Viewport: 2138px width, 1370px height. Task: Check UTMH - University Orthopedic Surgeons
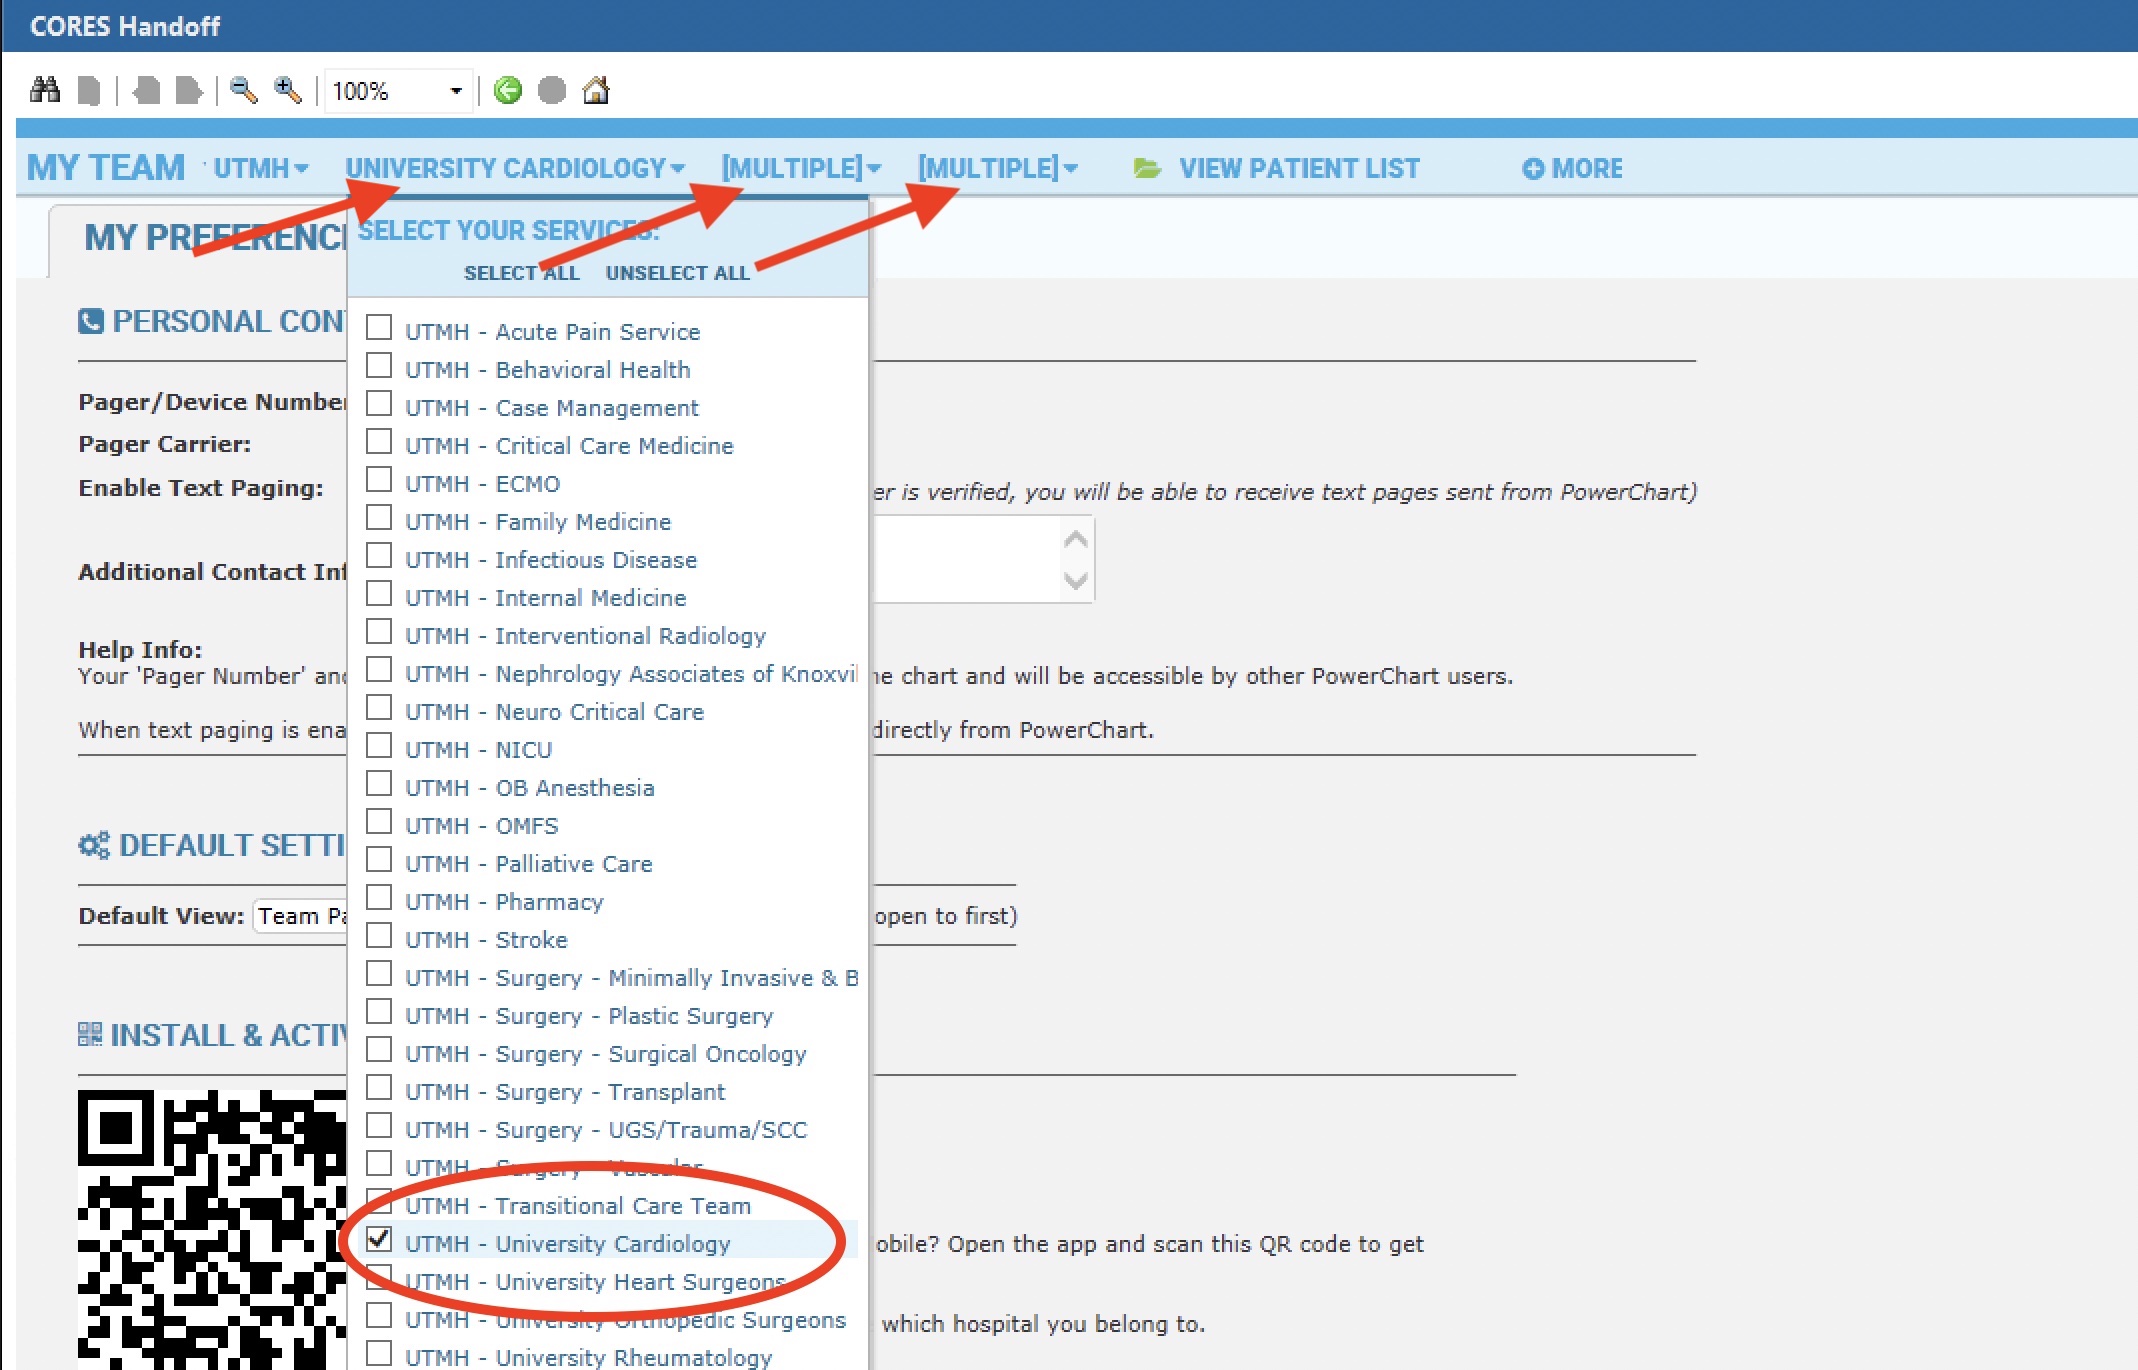click(x=379, y=1316)
